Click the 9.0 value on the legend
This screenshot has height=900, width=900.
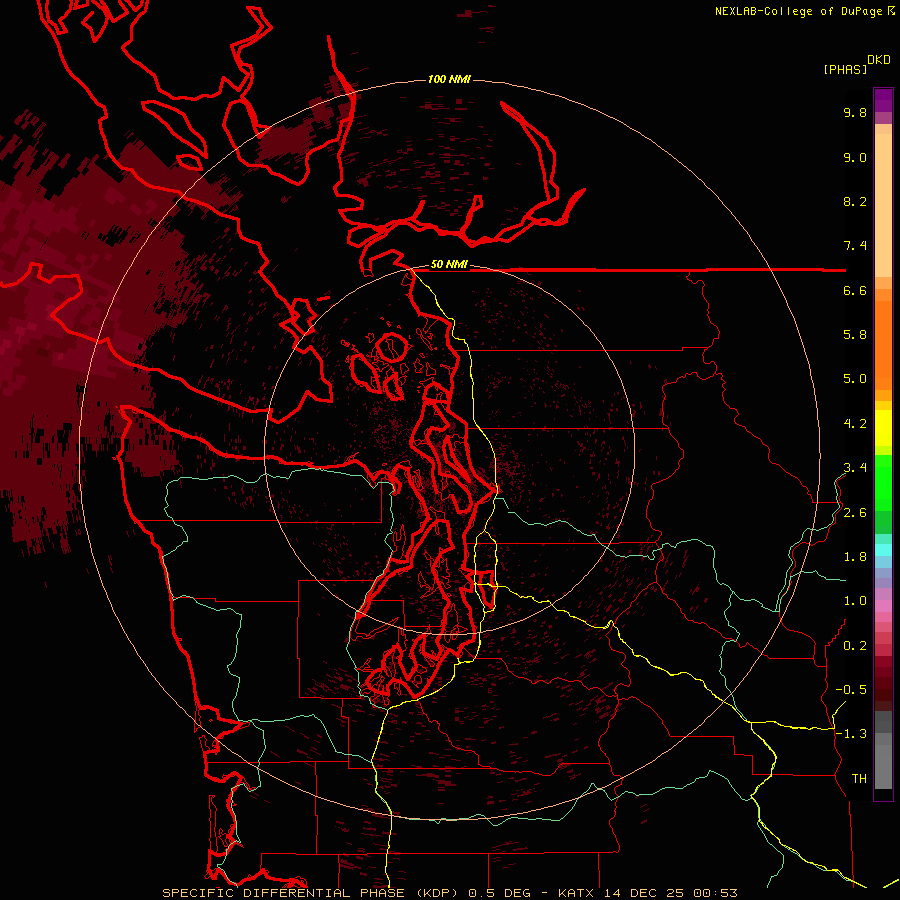(x=855, y=157)
